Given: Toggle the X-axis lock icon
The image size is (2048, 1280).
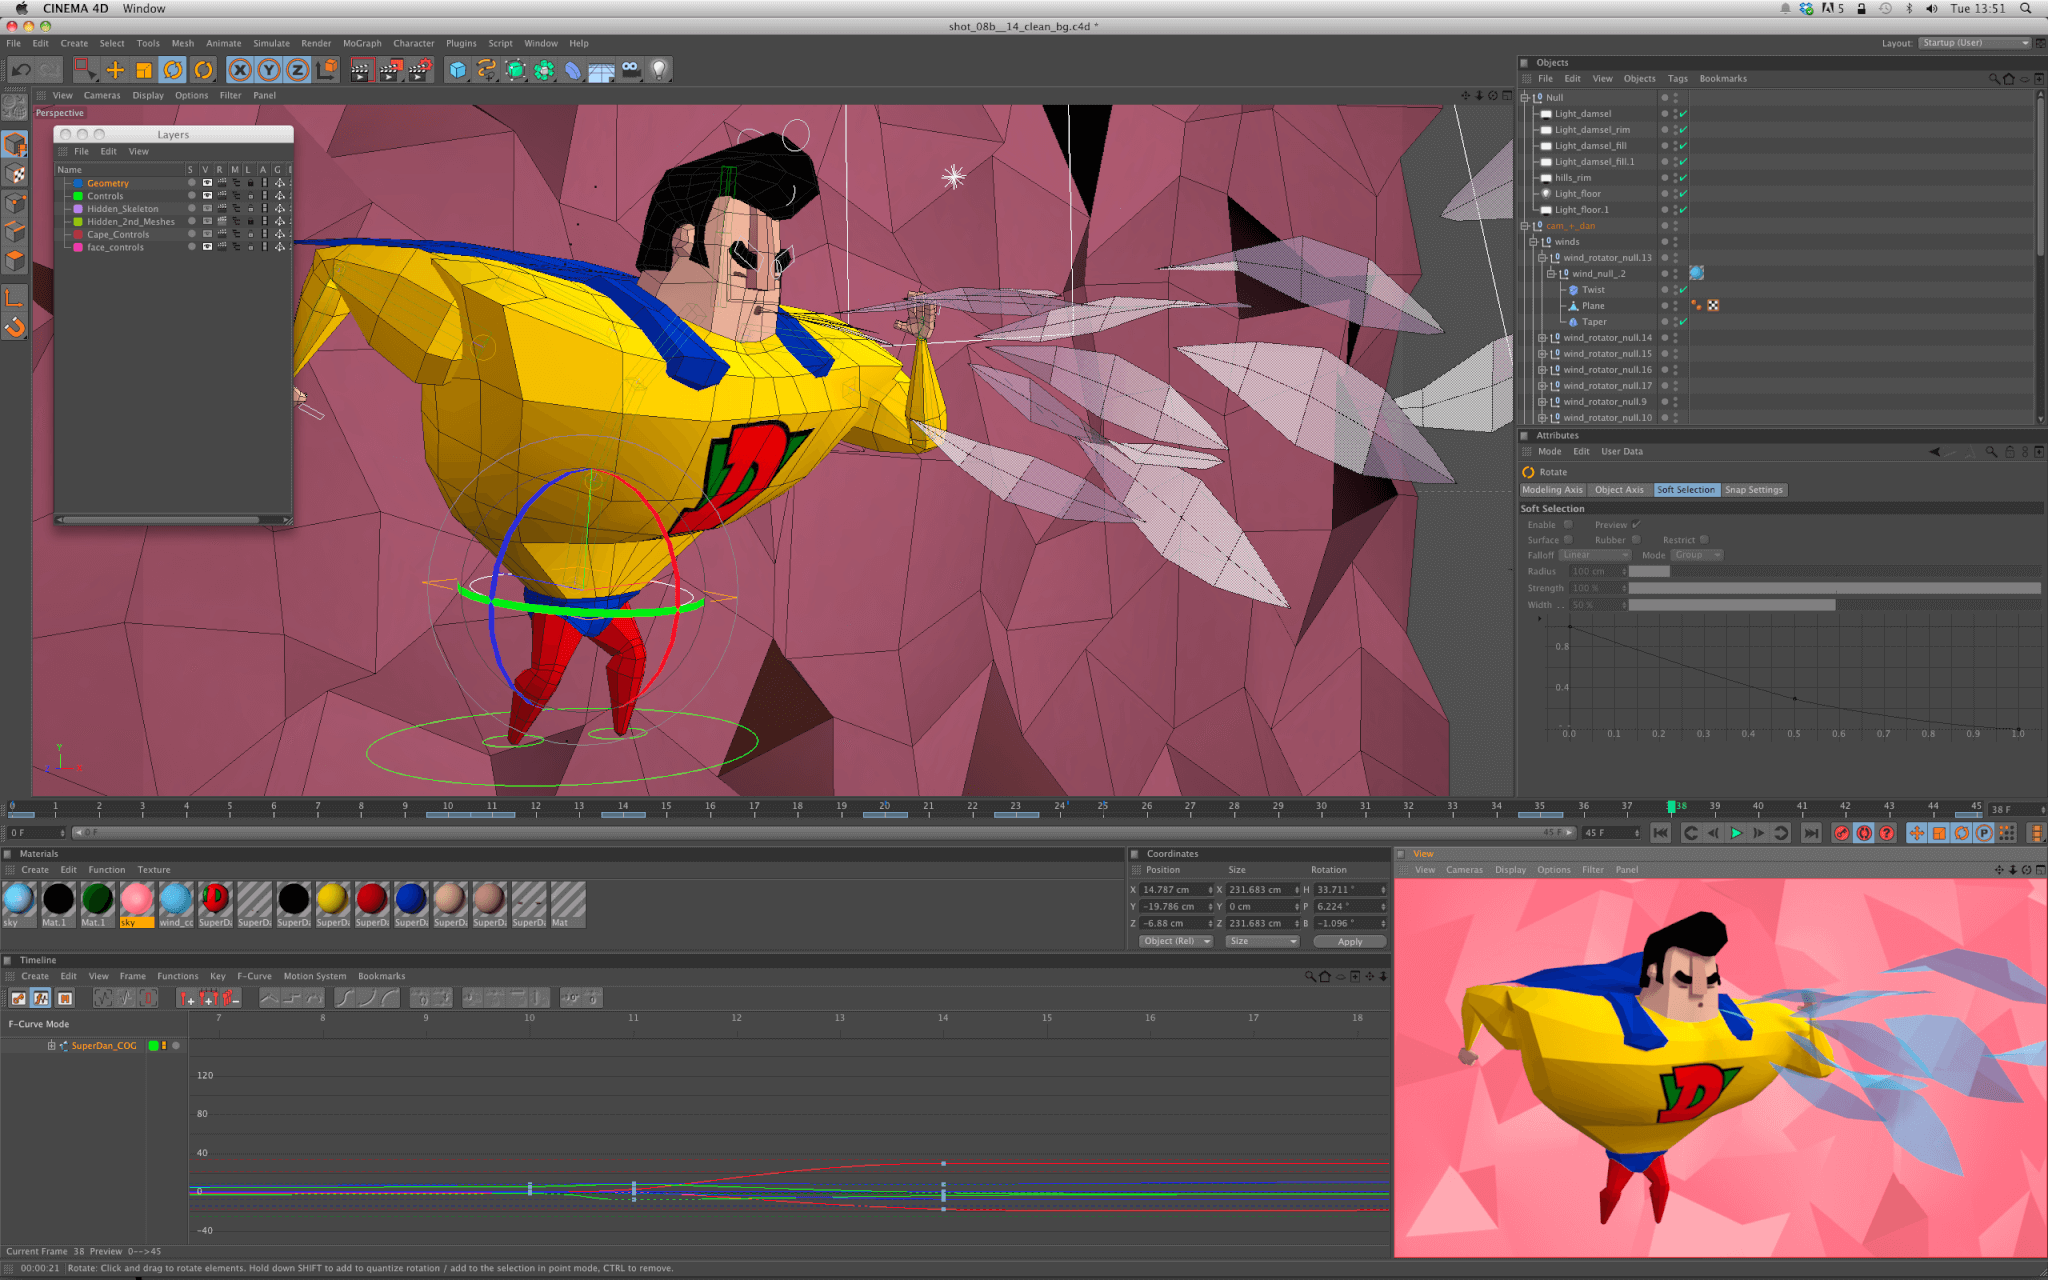Looking at the screenshot, I should pos(239,69).
